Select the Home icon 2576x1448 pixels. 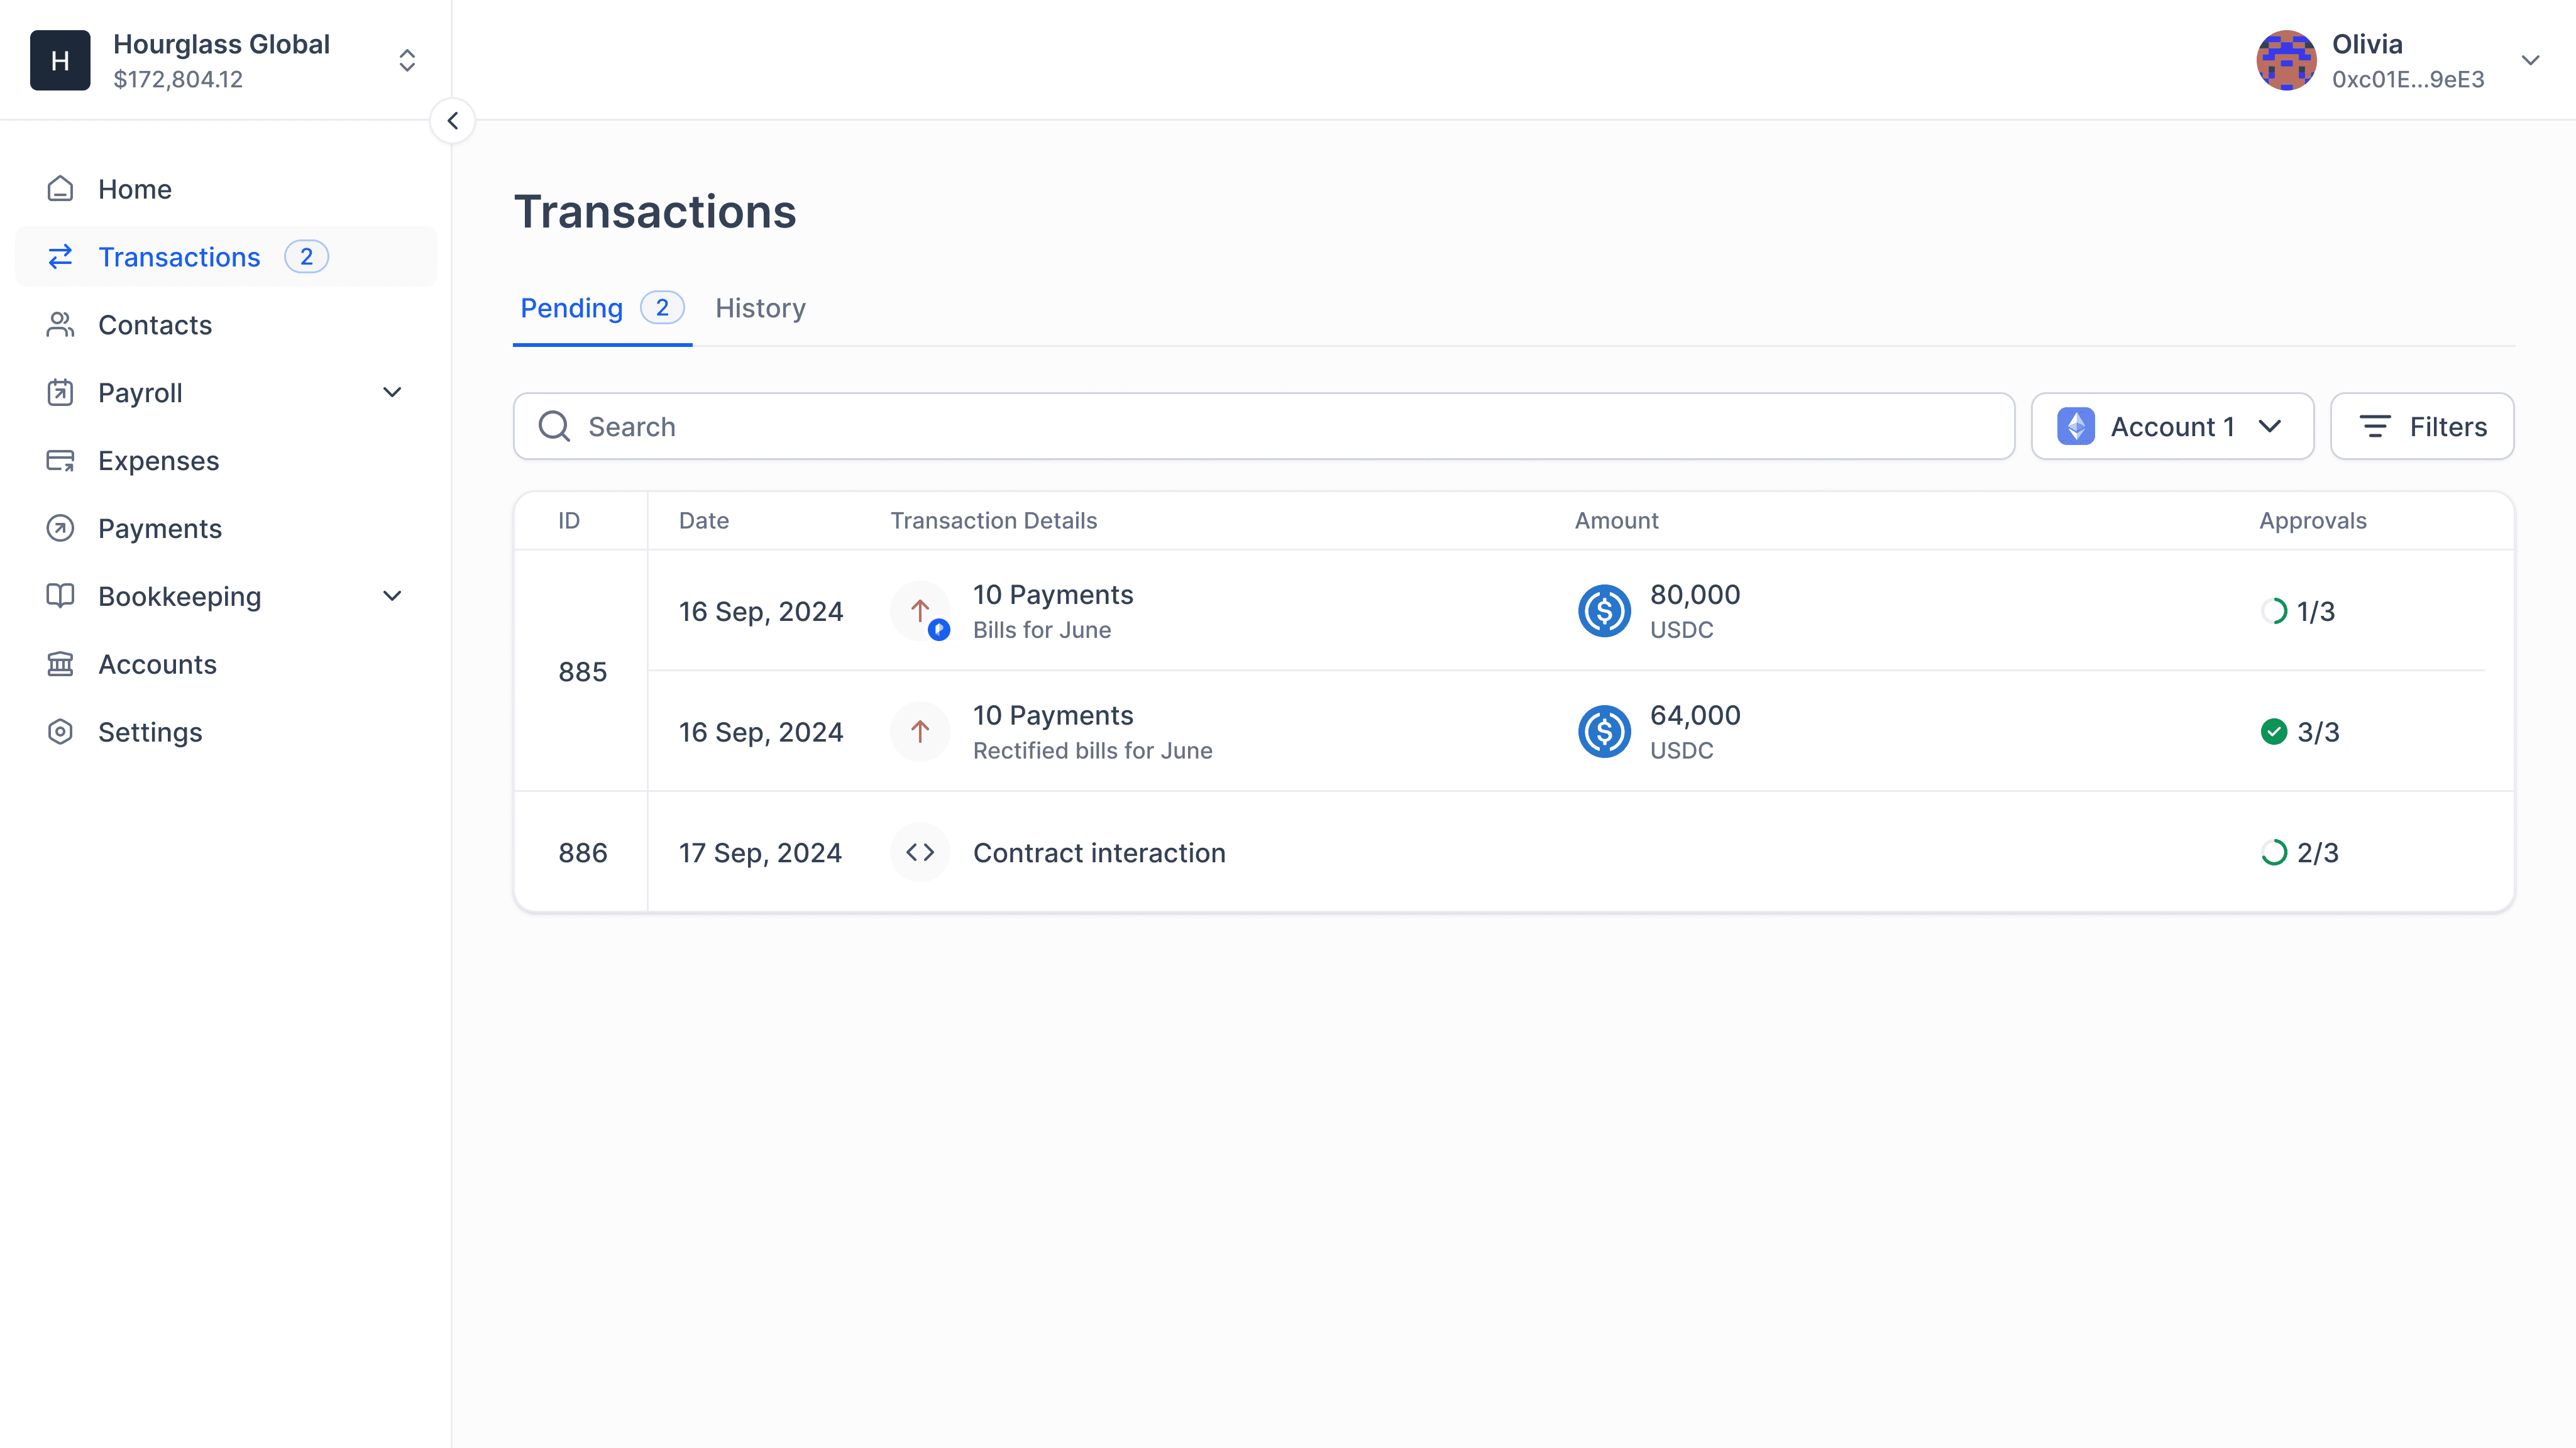60,188
